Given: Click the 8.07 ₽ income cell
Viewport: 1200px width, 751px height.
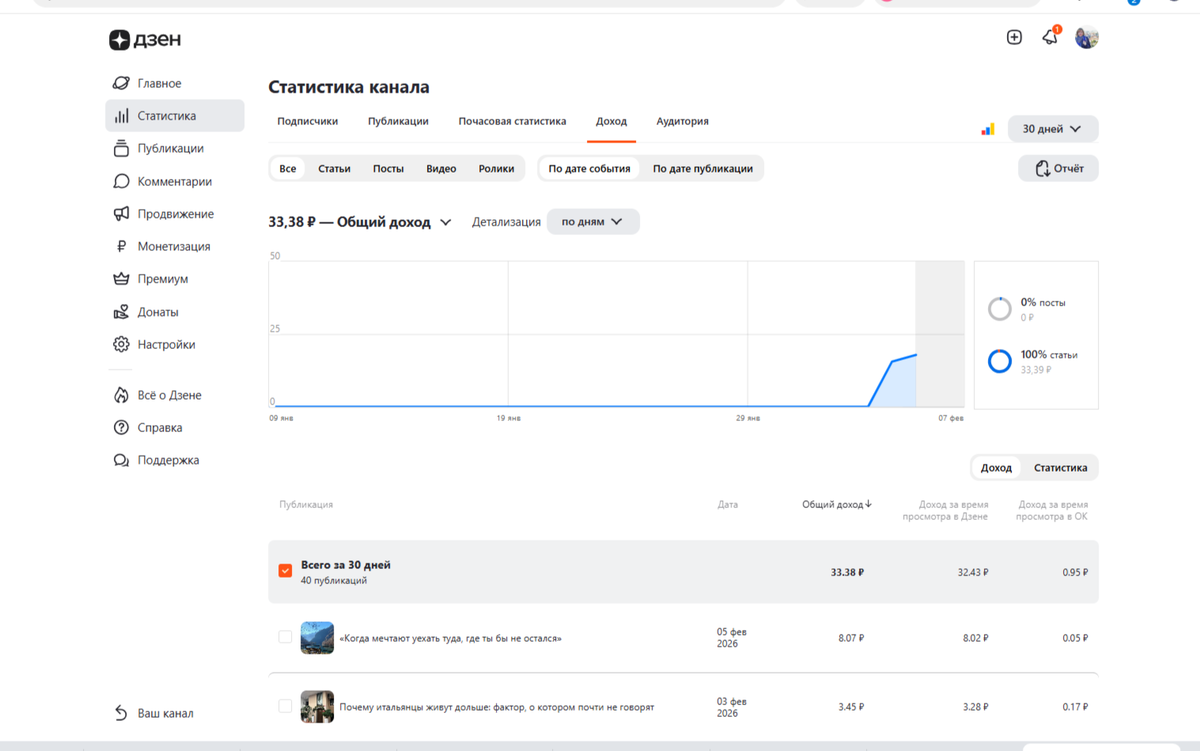Looking at the screenshot, I should coord(851,637).
